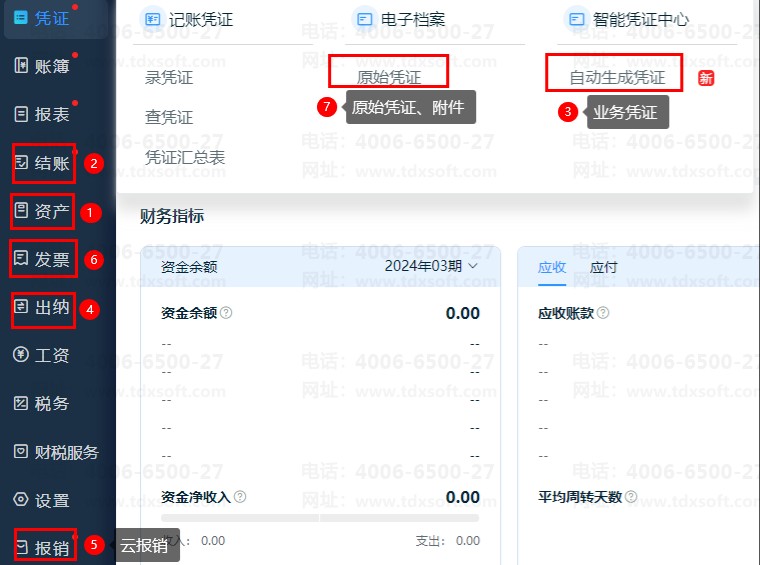Click the 税务 tax icon in sidebar
The image size is (760, 565).
point(21,403)
